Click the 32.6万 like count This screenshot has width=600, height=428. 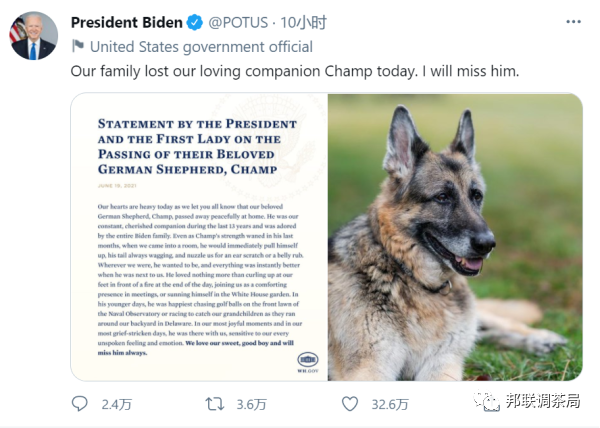pos(390,404)
